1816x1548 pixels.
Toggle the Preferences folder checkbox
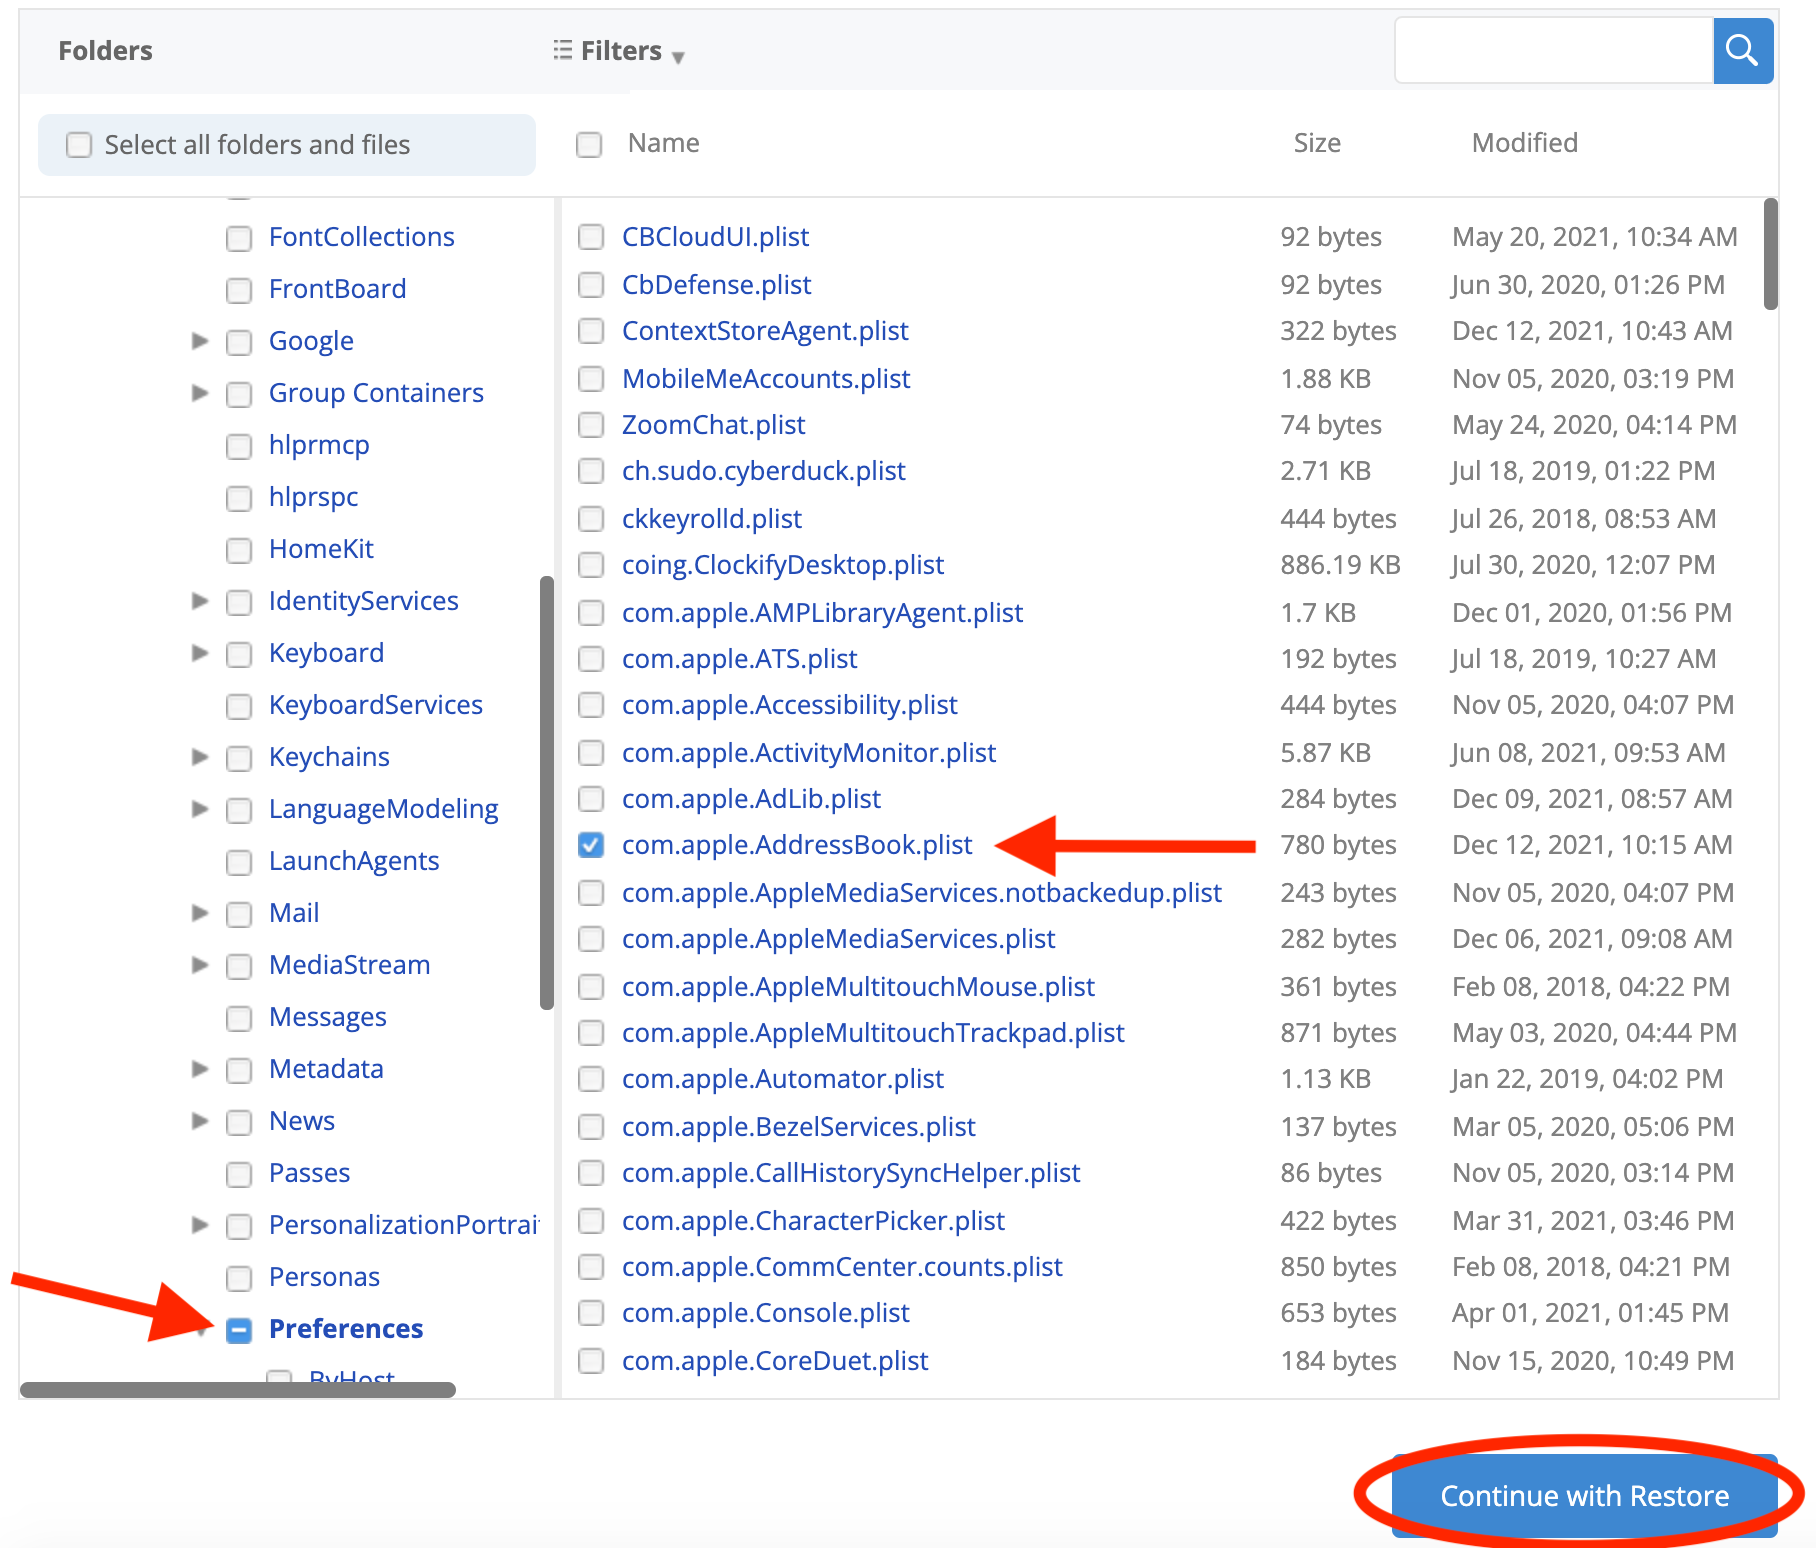point(239,1330)
